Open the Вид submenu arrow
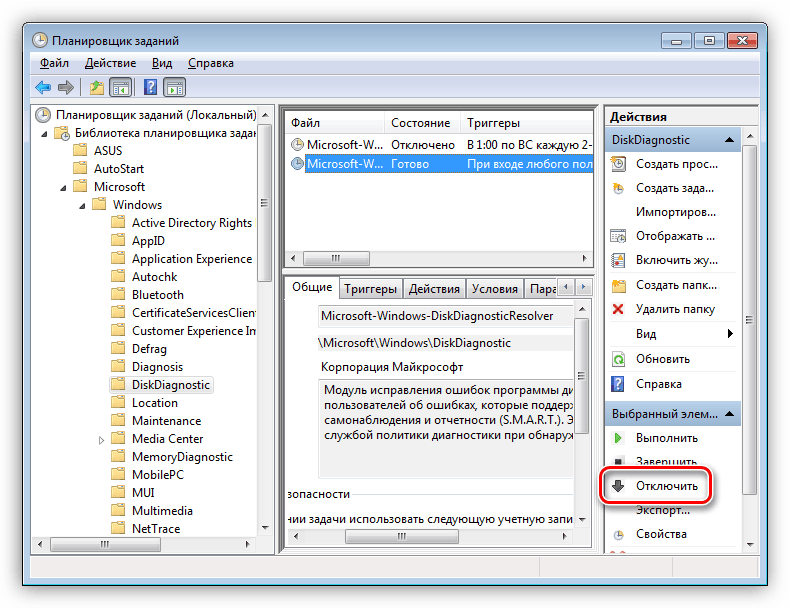This screenshot has height=608, width=790. tap(730, 333)
